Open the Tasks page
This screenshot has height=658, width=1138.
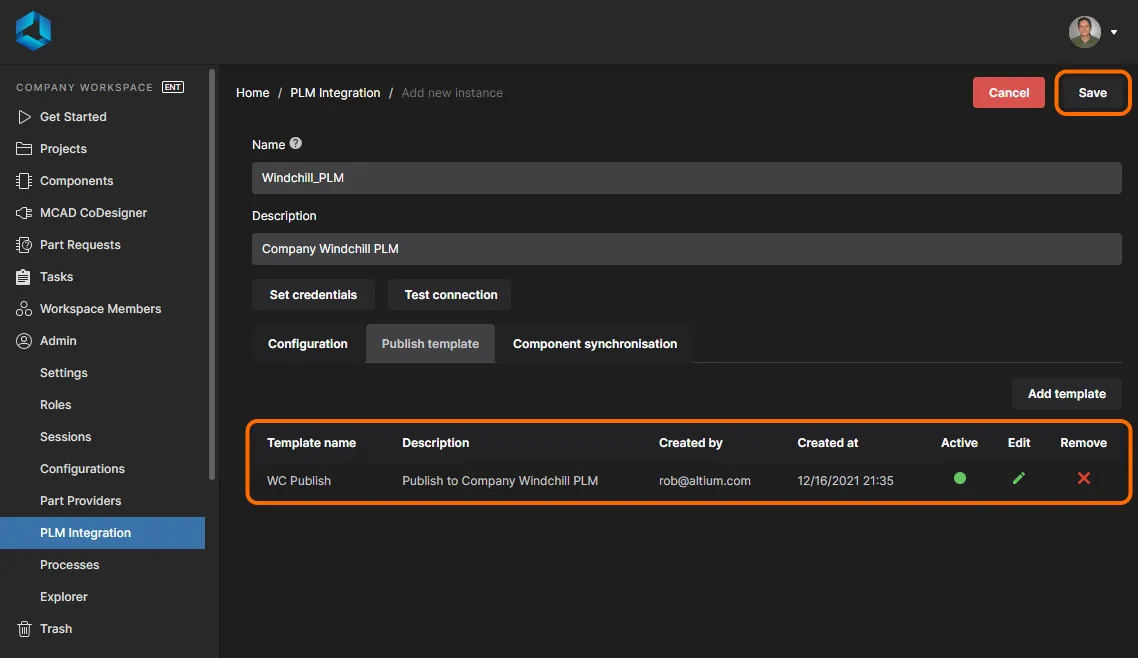(x=56, y=277)
